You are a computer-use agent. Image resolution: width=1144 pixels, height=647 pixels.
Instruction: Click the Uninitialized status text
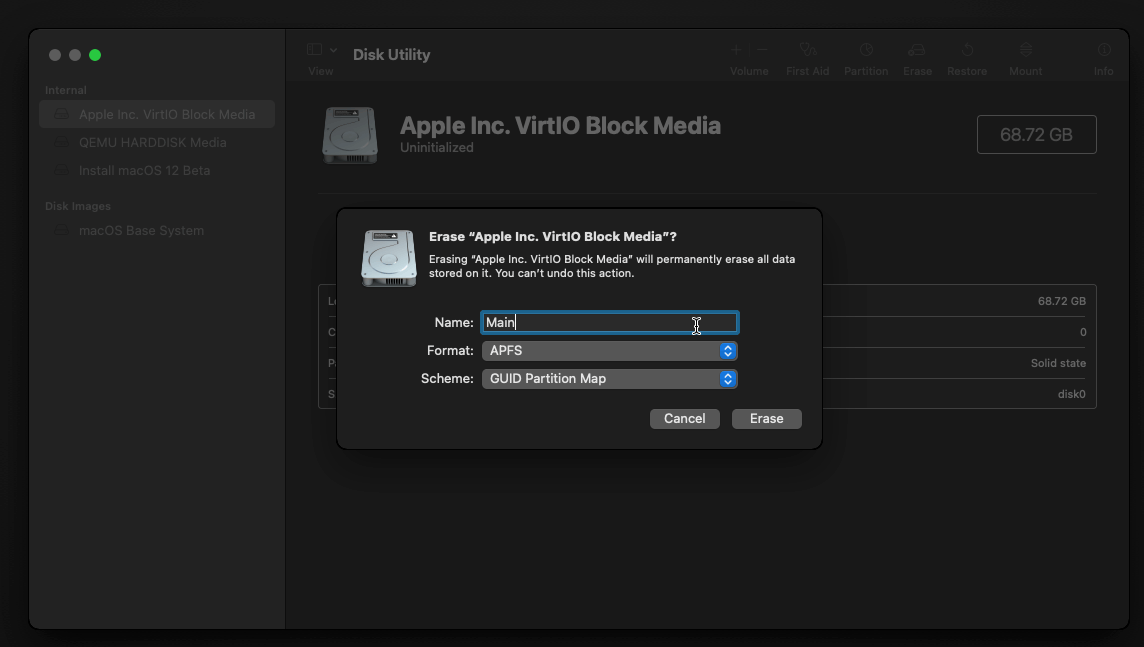(436, 147)
